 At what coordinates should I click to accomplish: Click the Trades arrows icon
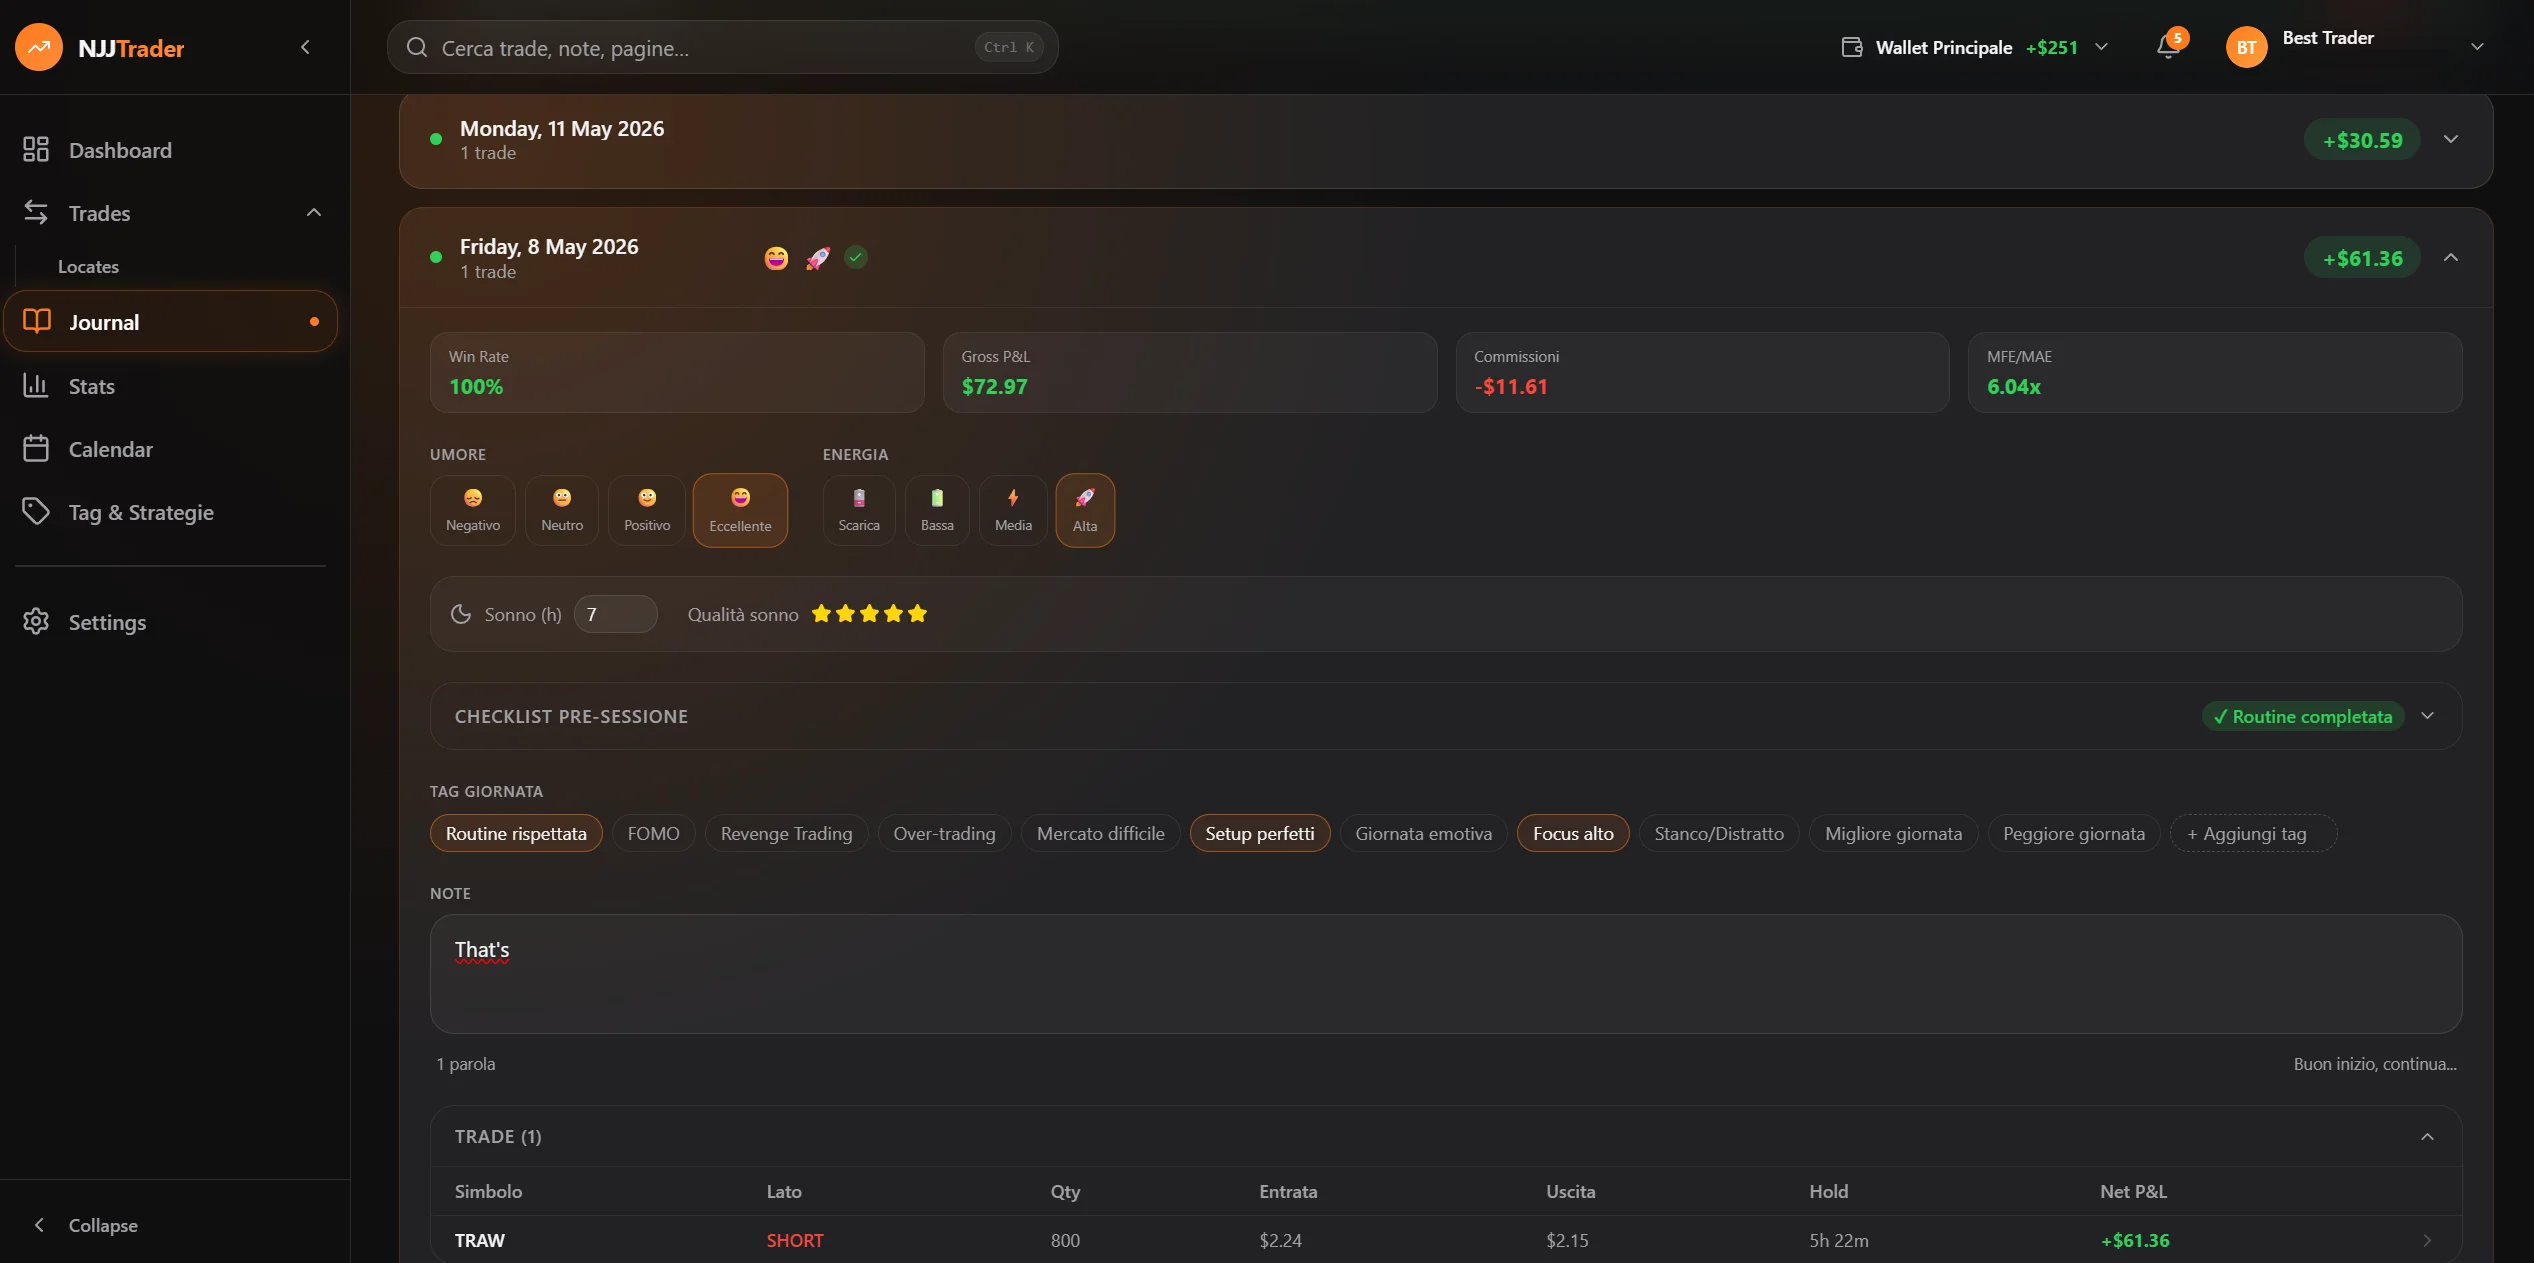[36, 213]
